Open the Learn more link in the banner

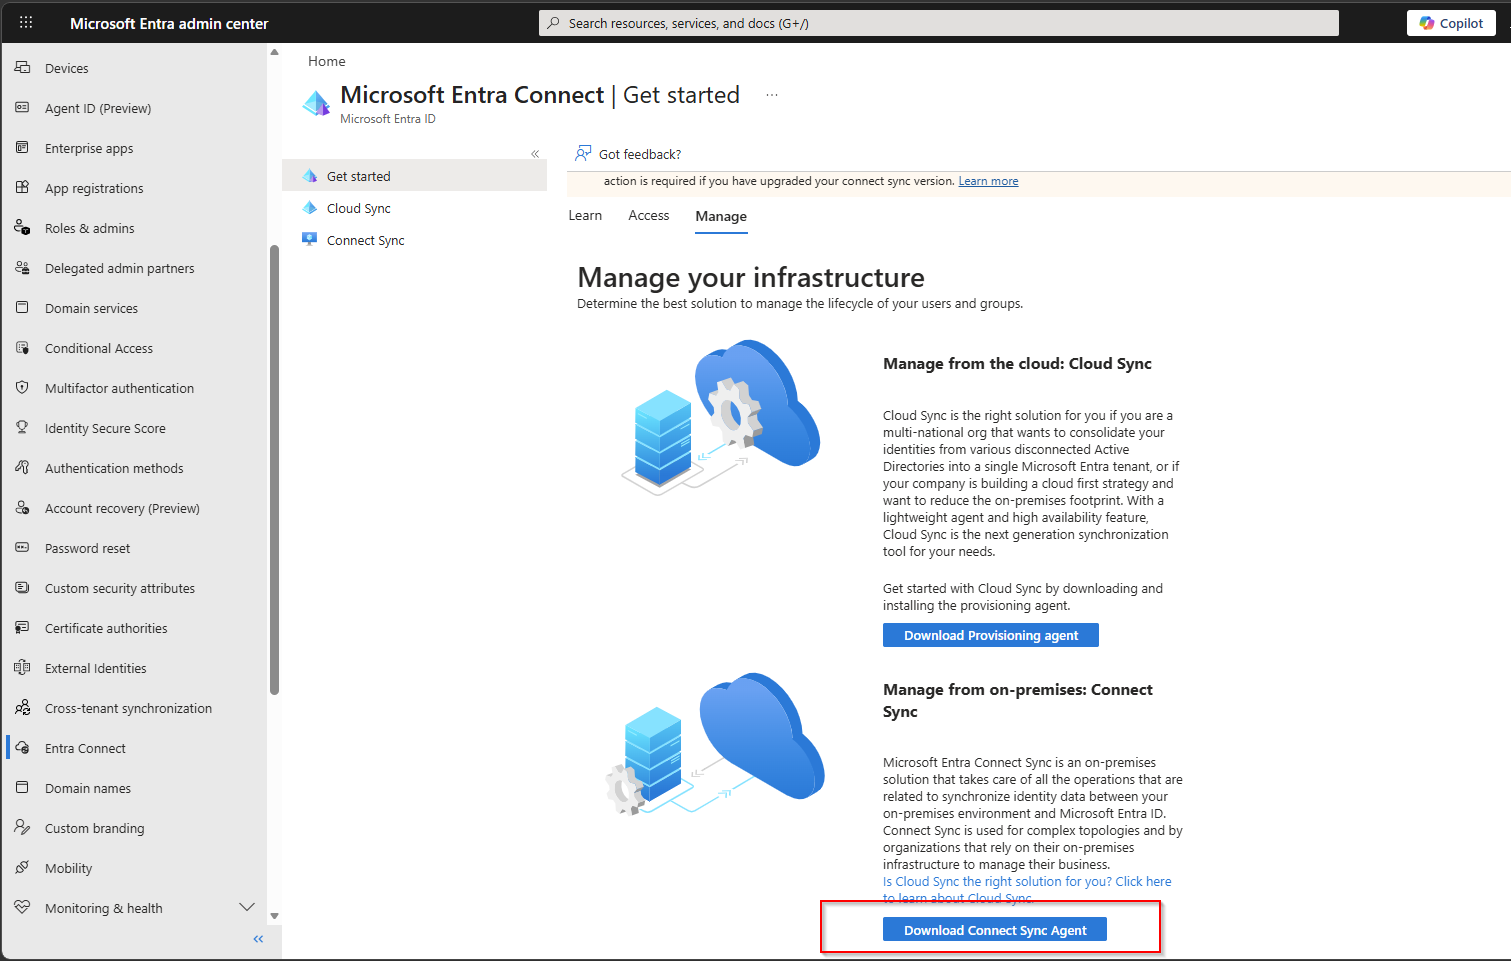(988, 180)
